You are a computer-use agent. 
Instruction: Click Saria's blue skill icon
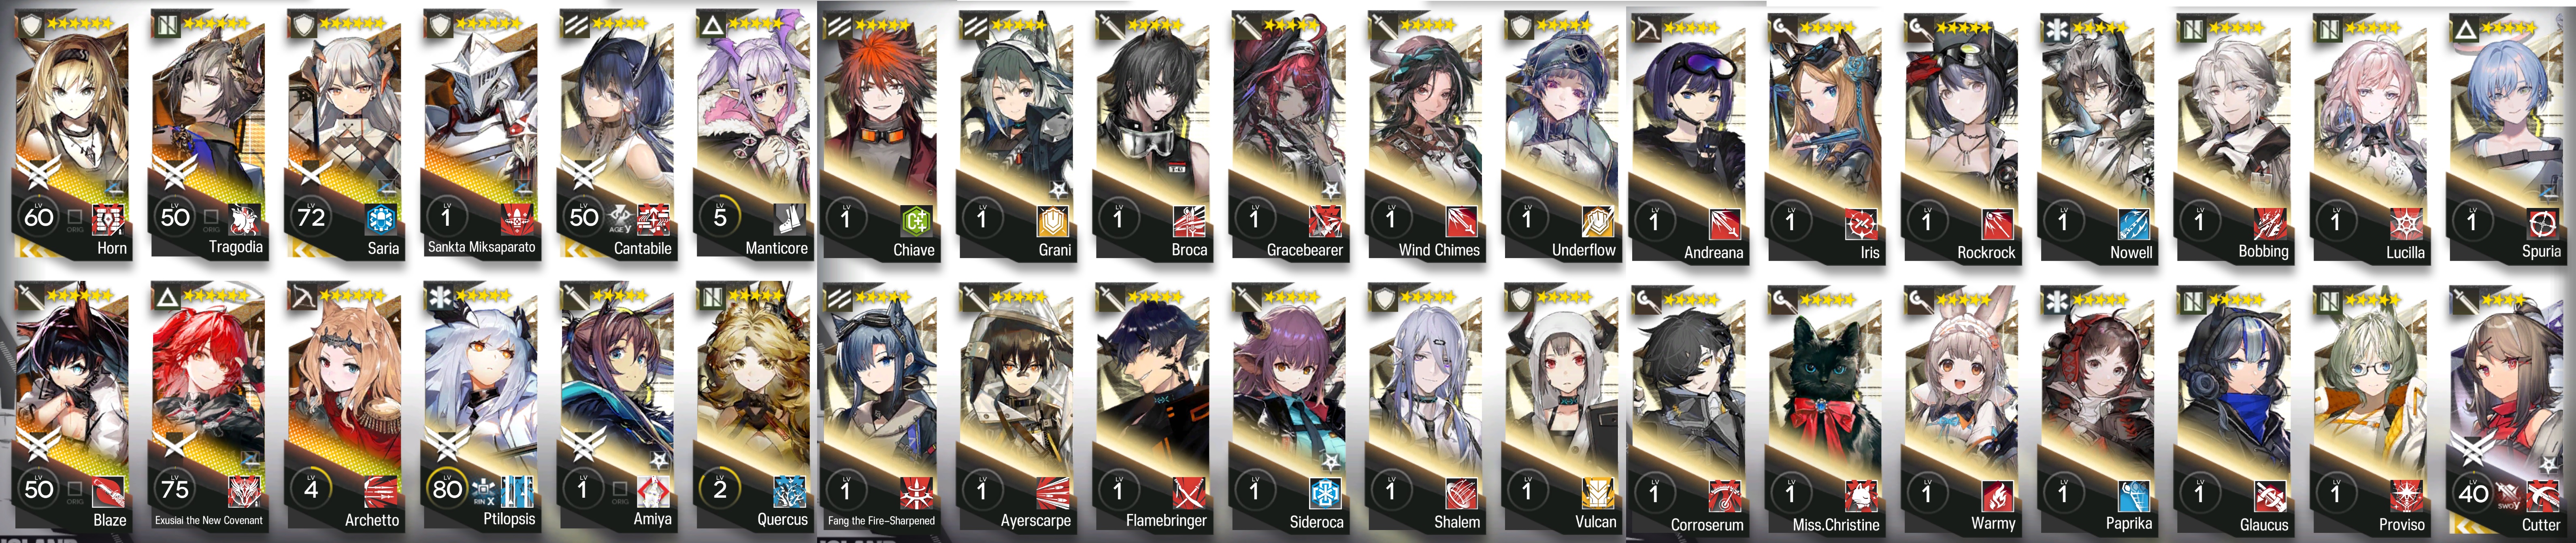[x=381, y=219]
